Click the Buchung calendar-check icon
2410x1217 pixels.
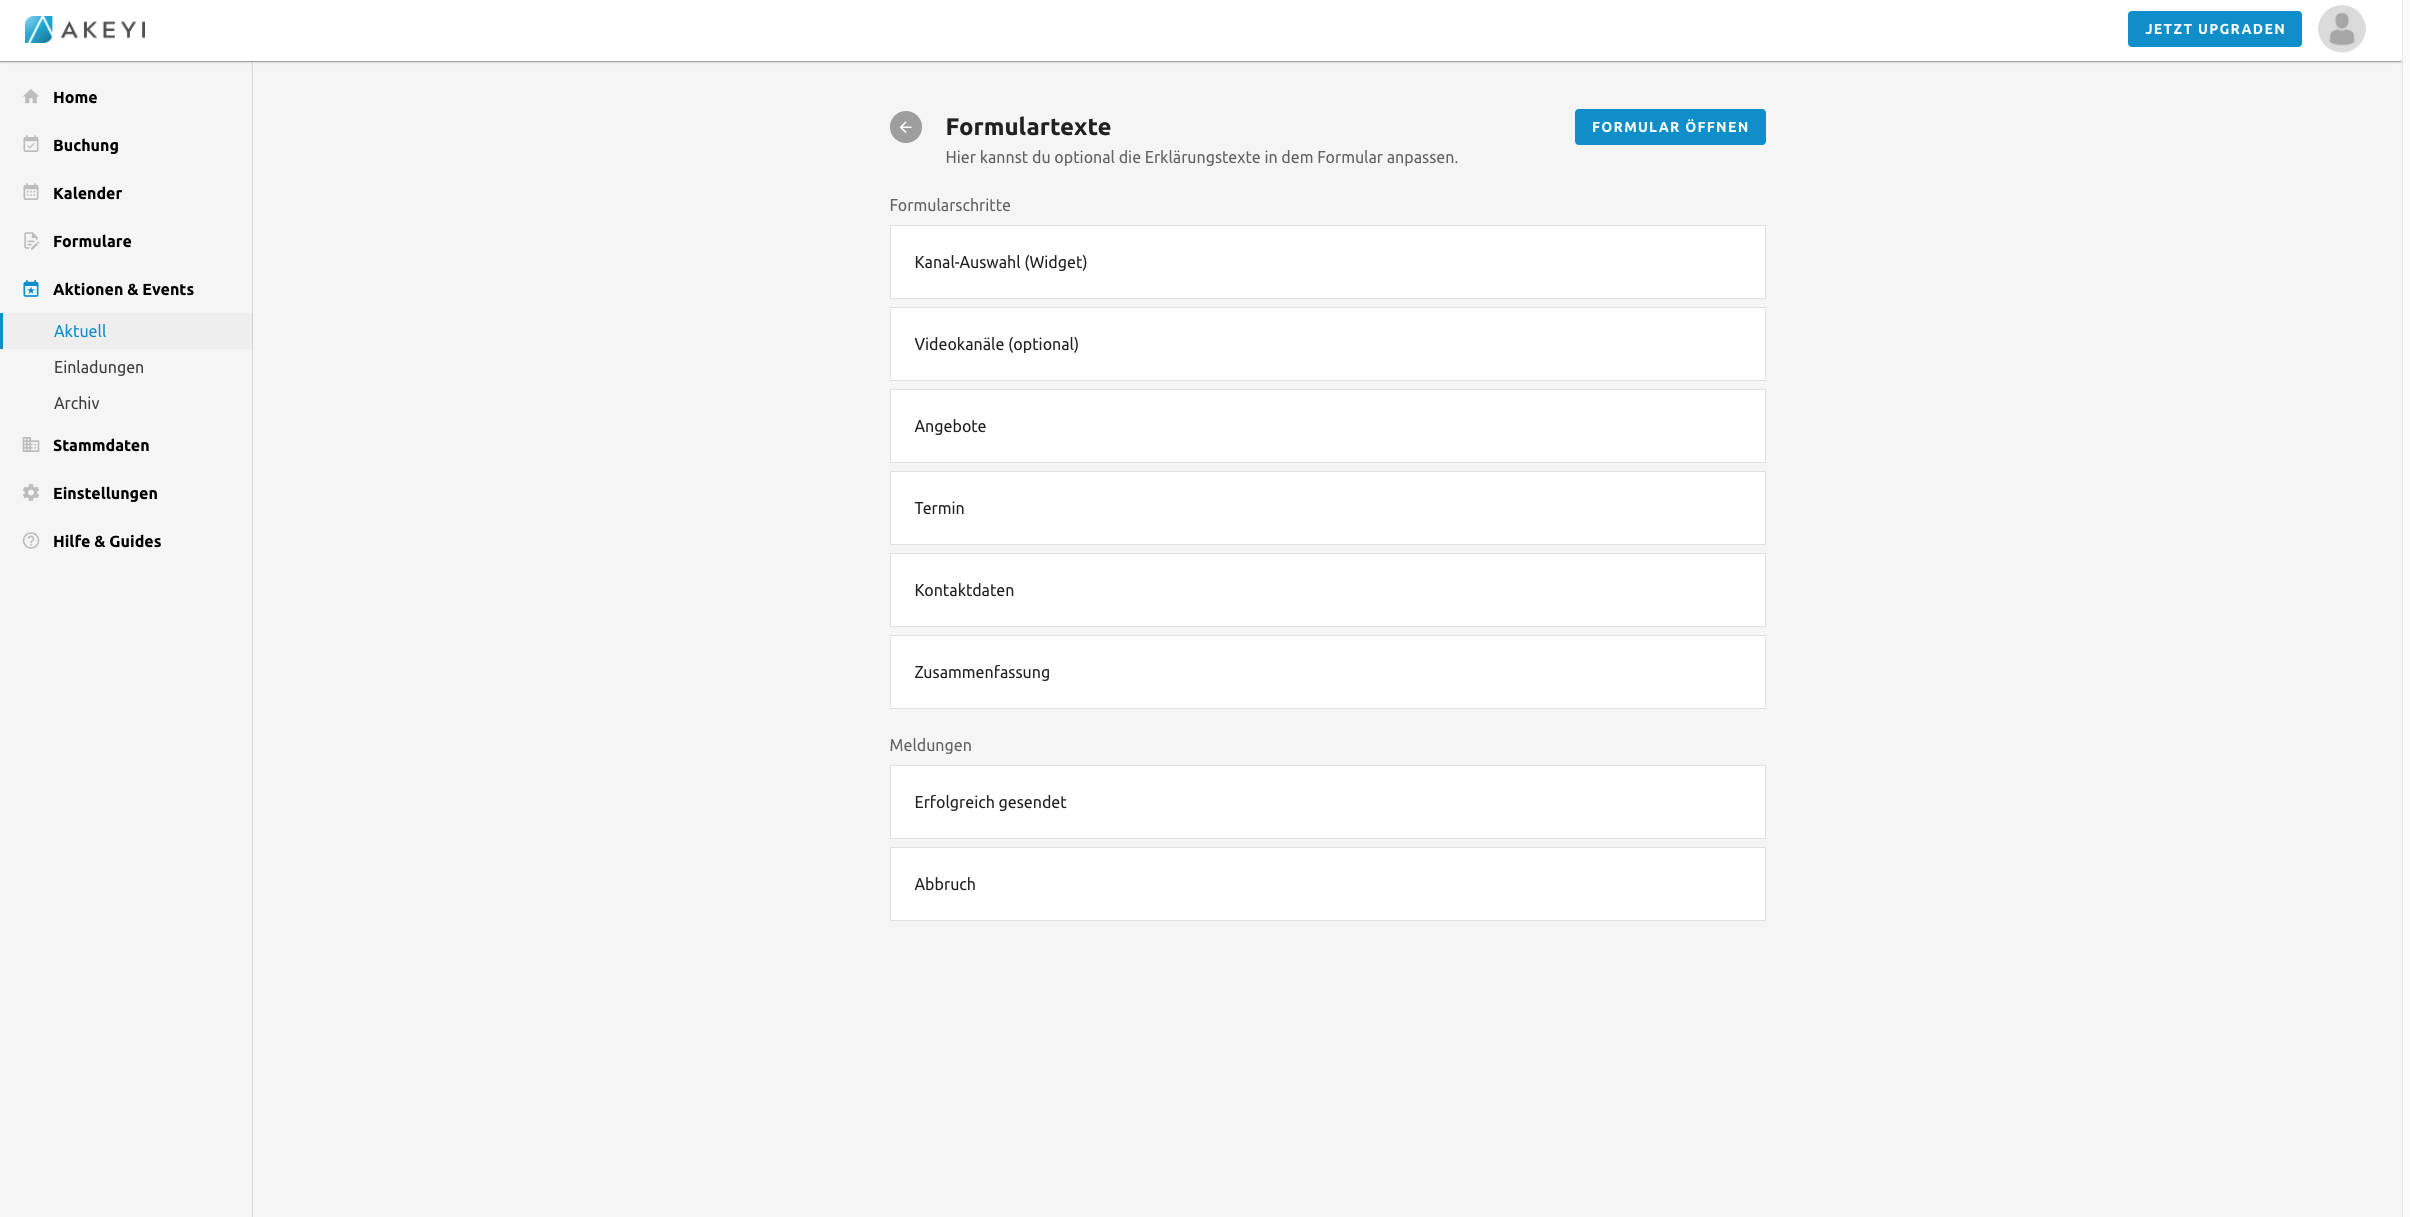tap(31, 145)
